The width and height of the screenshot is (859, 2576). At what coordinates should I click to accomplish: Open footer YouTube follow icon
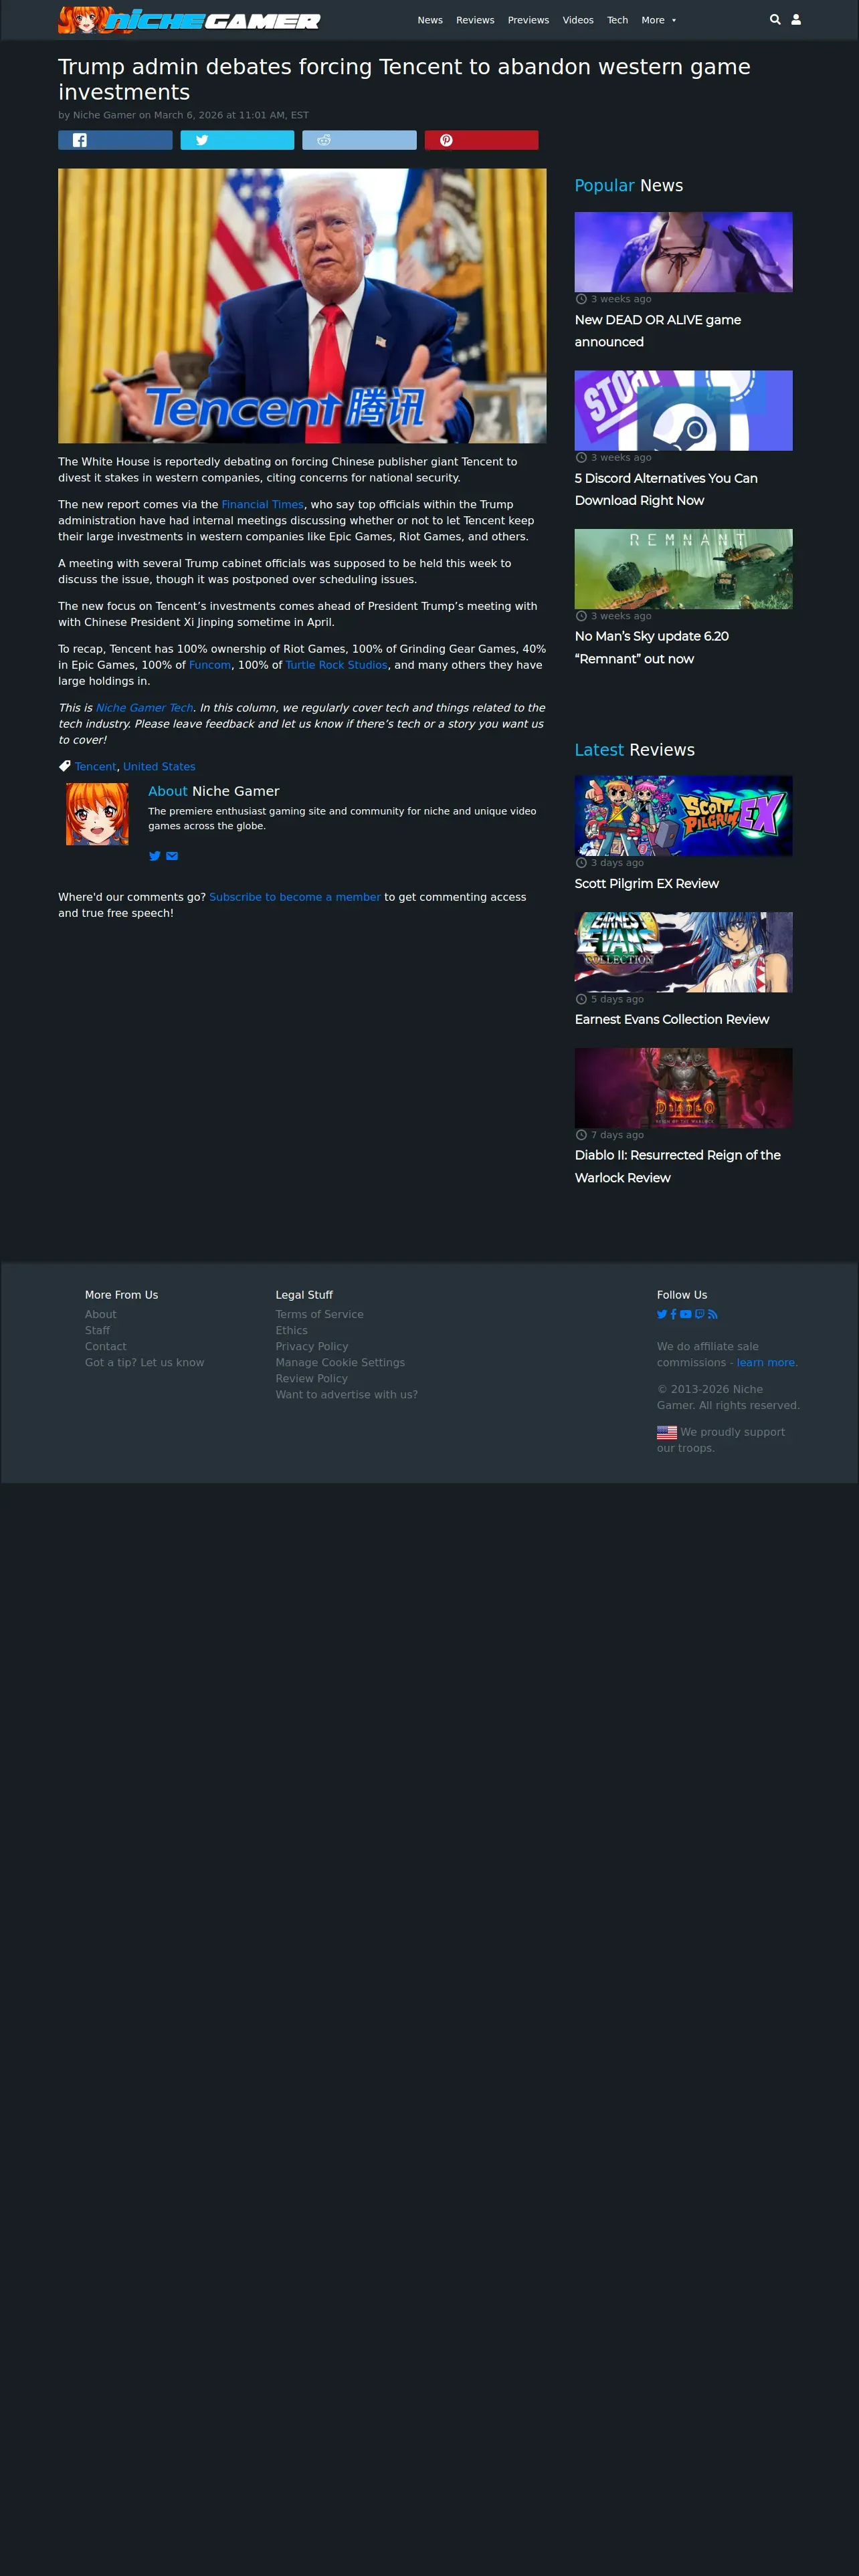pos(686,1314)
